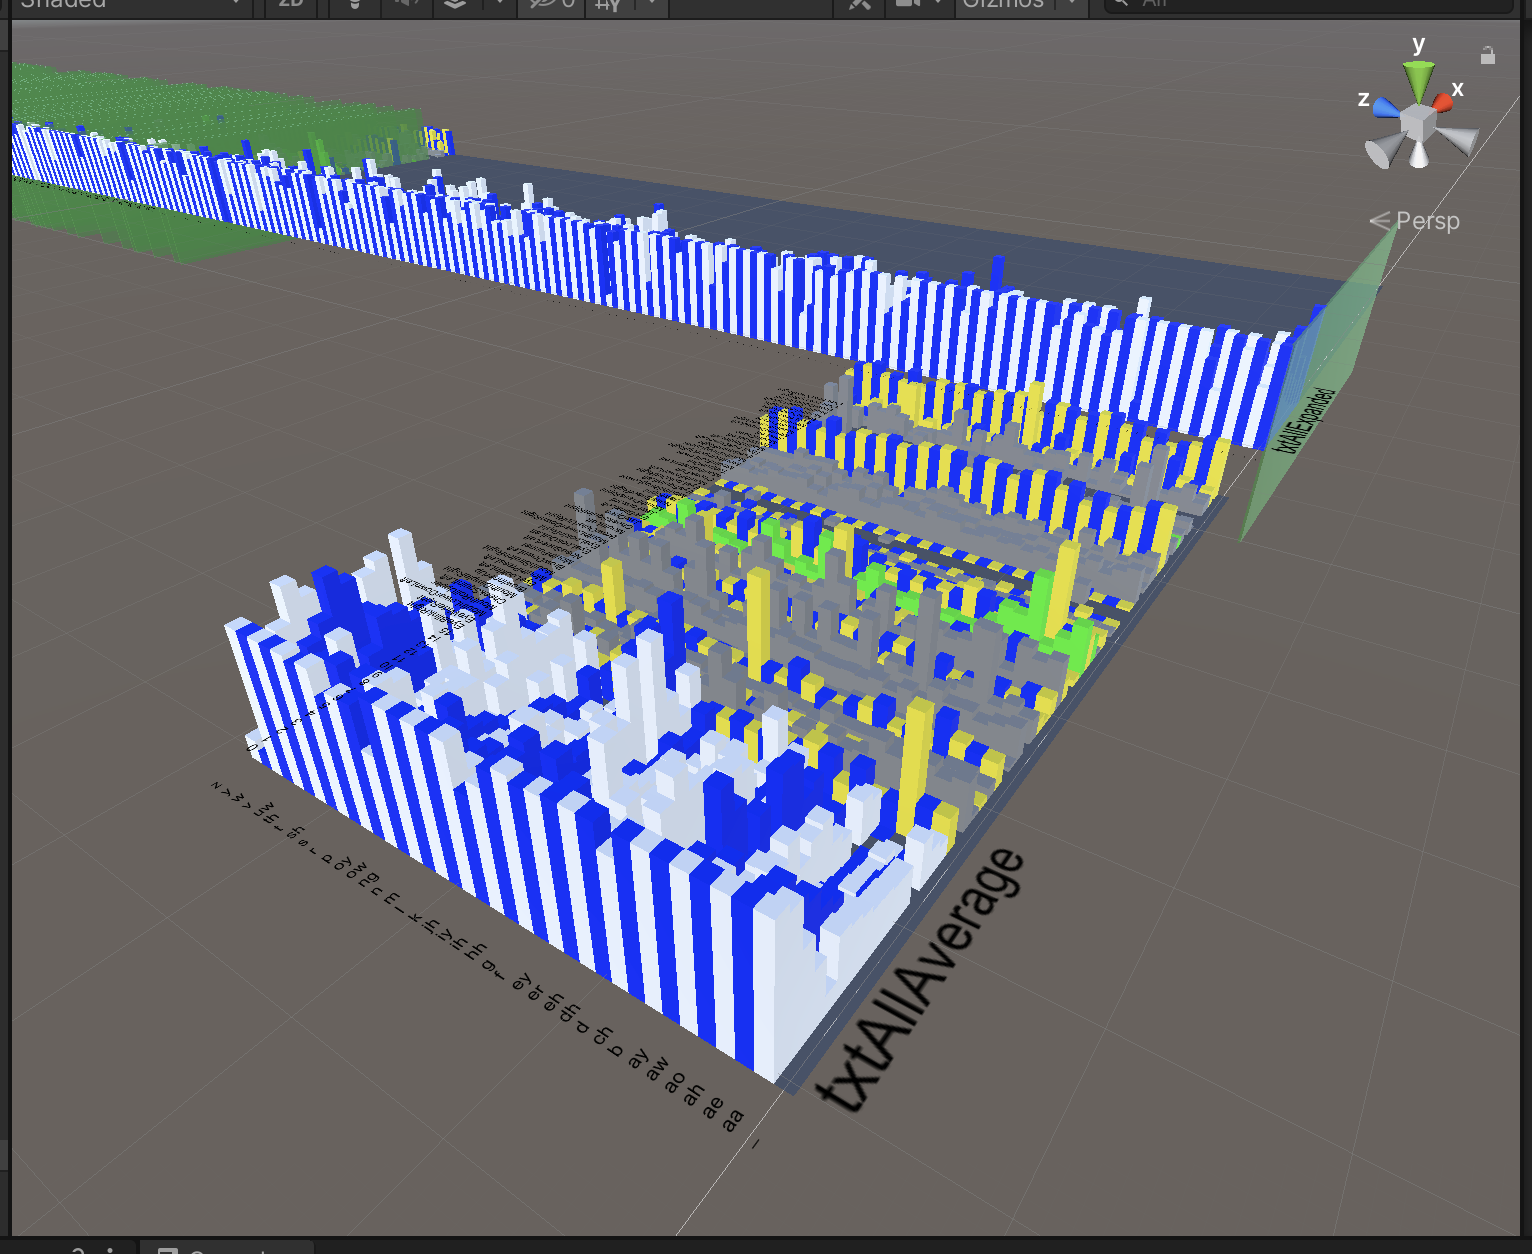Toggle the grid visibility icon
The image size is (1532, 1254).
coord(607,4)
